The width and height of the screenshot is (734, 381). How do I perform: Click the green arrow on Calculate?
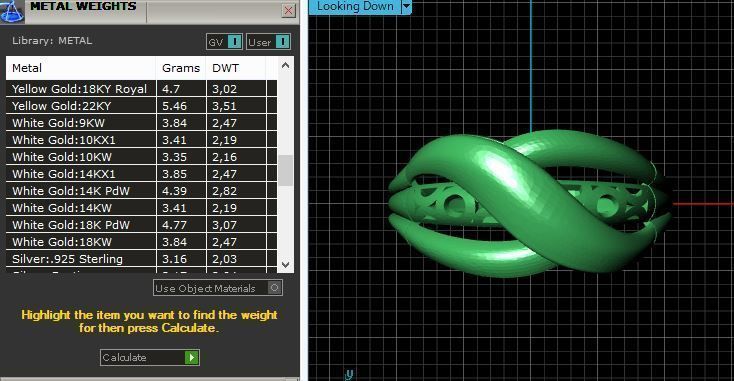[x=191, y=358]
